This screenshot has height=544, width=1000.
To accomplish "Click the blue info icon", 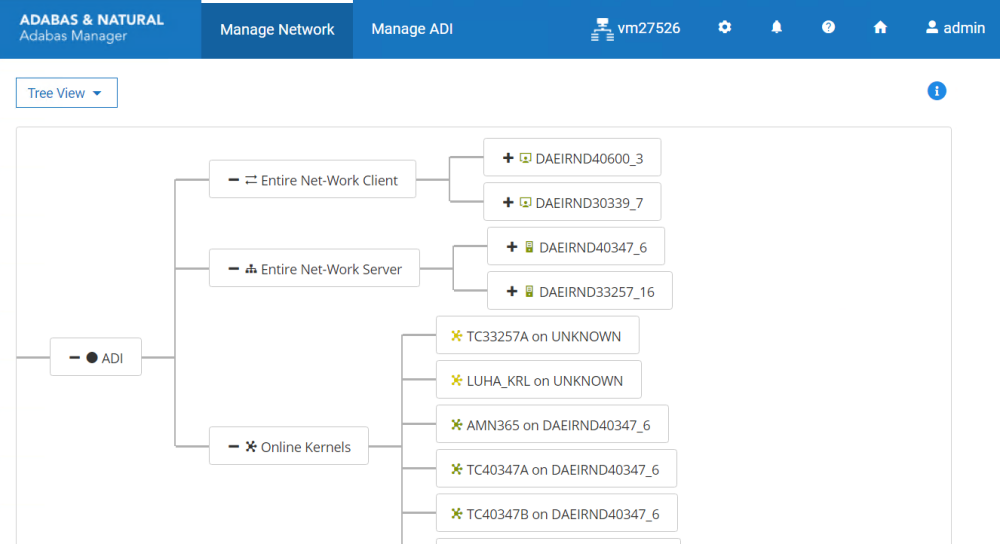I will coord(937,91).
